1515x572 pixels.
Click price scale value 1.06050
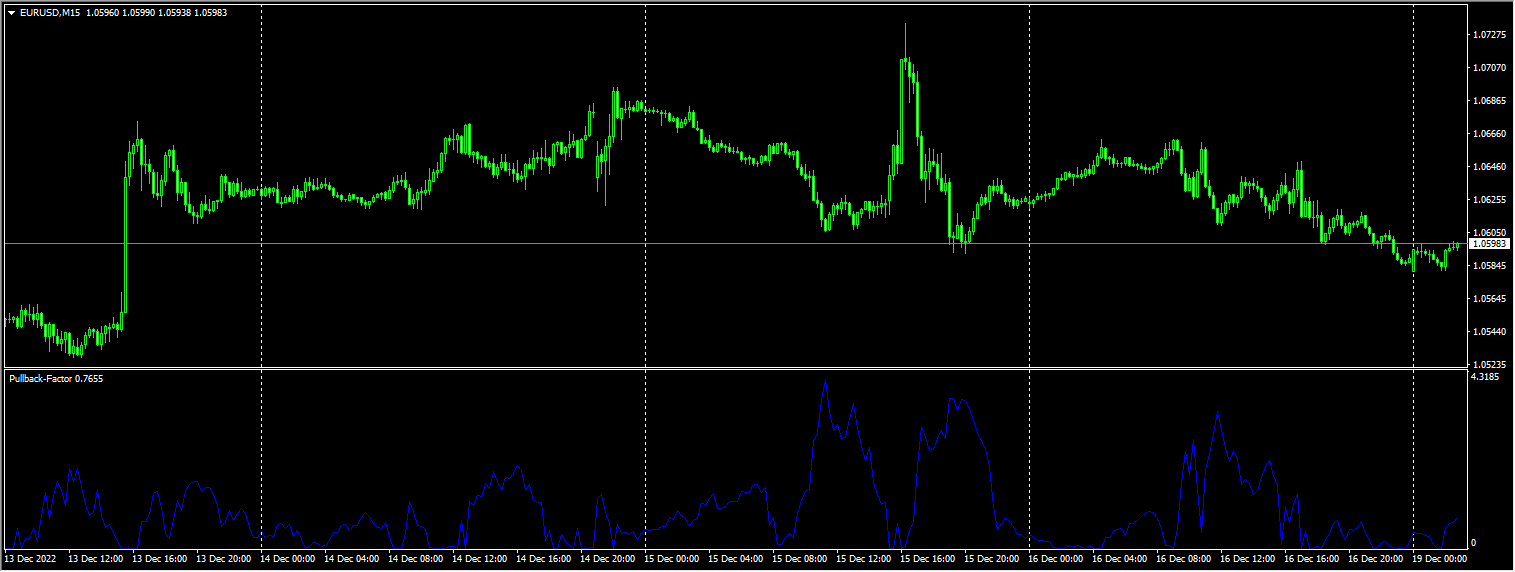[1489, 233]
